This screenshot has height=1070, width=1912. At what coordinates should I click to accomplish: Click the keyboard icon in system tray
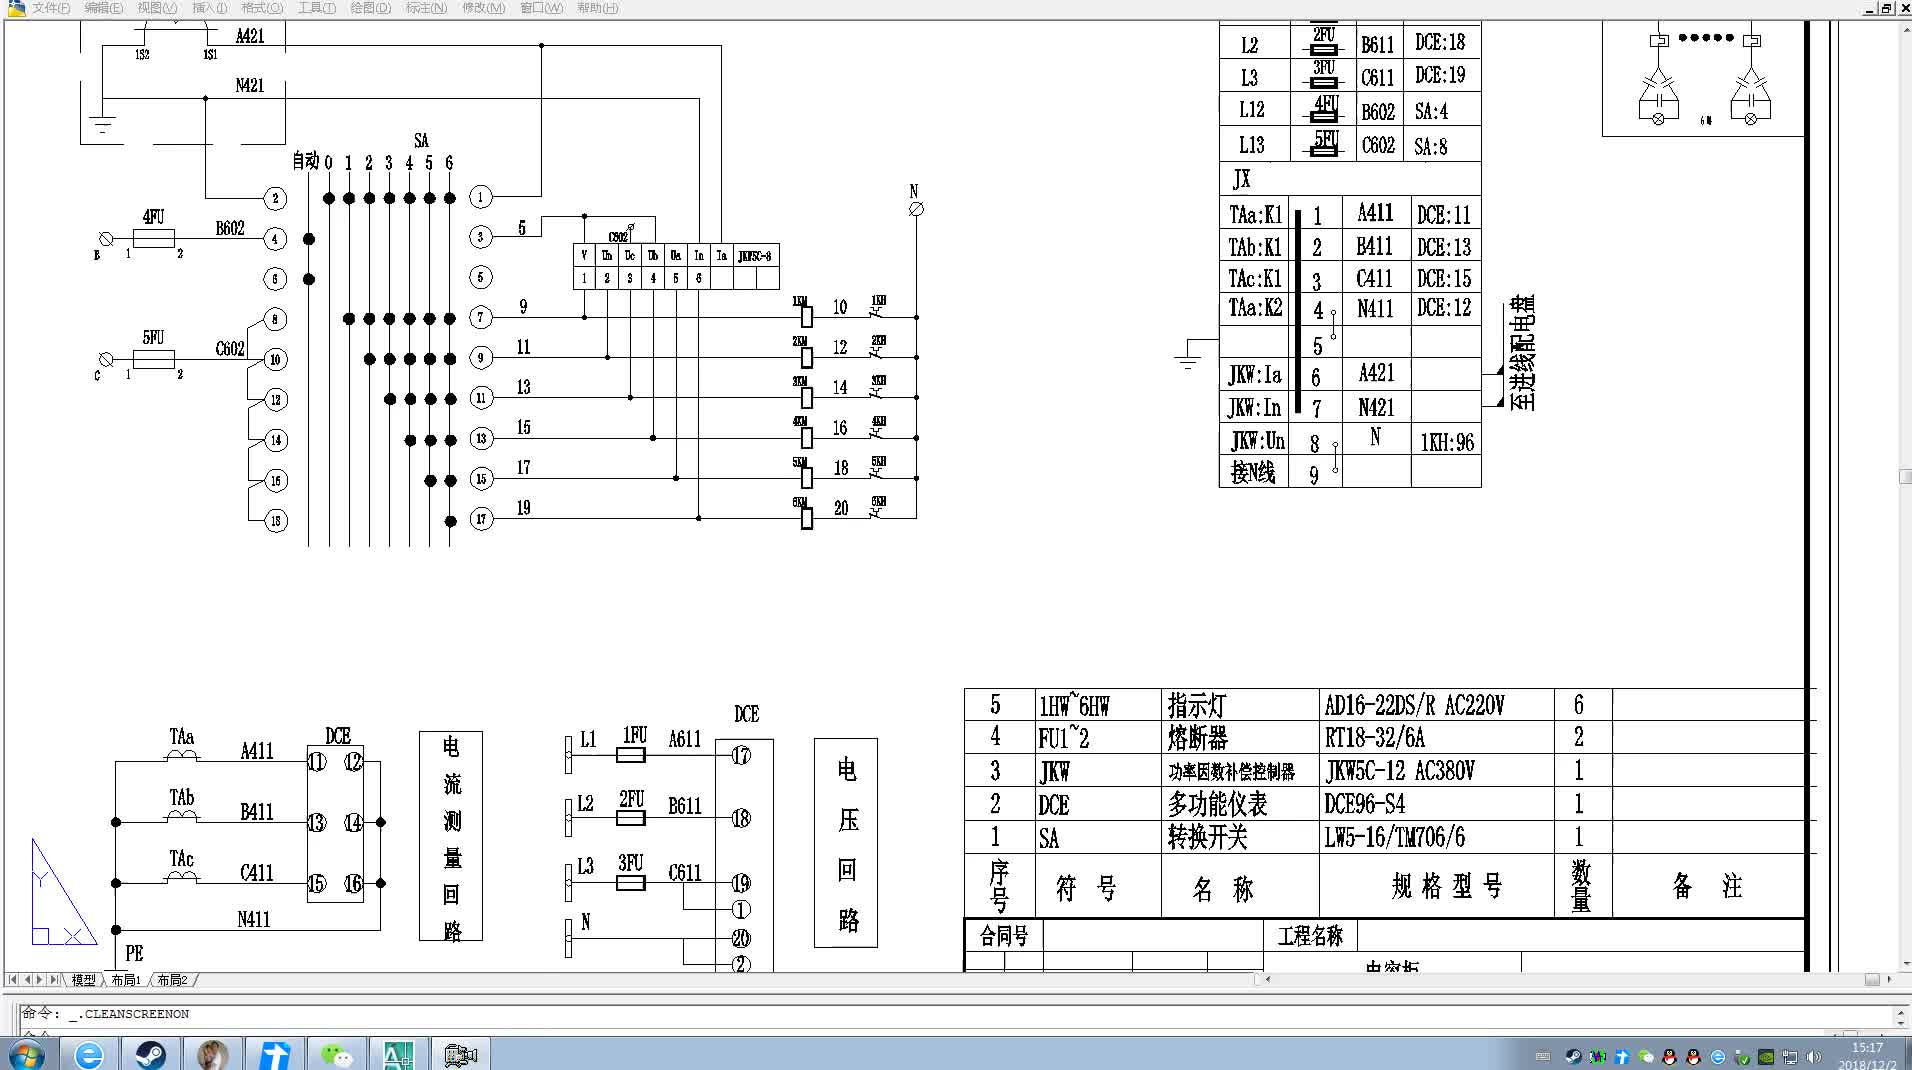click(x=1543, y=1056)
